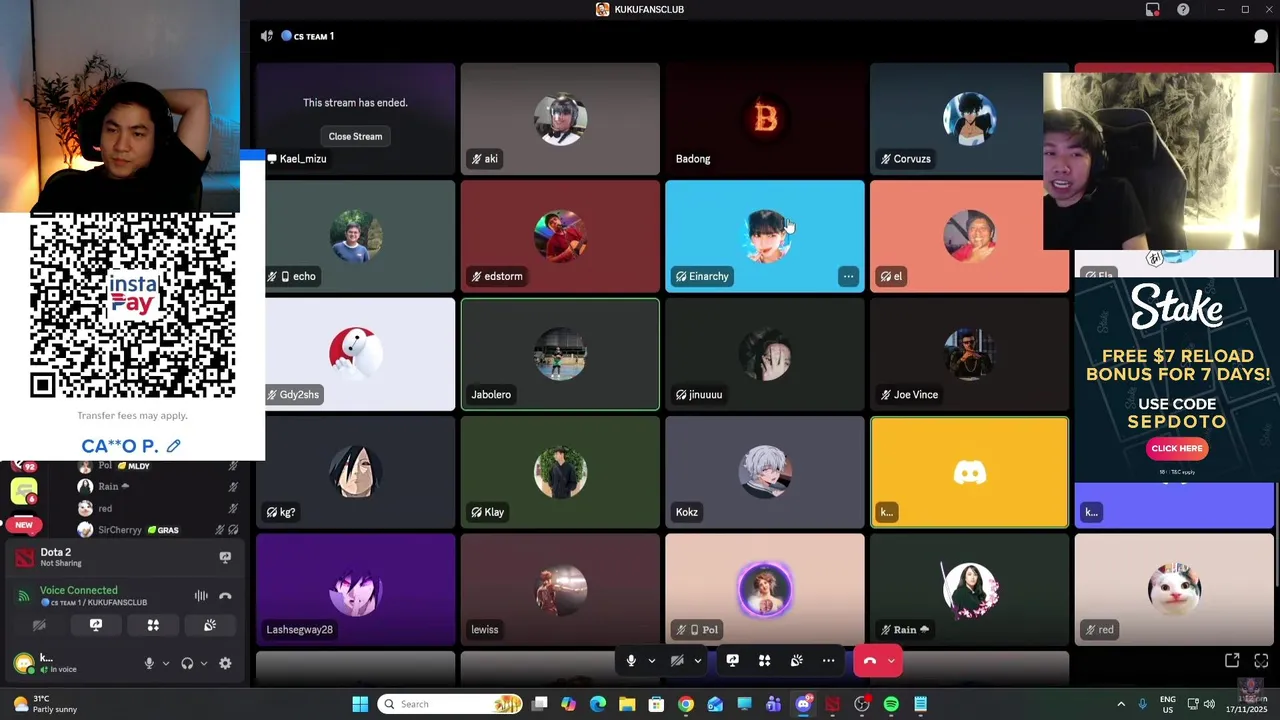1280x720 pixels.
Task: Open soundboard from call control bar
Action: click(797, 661)
